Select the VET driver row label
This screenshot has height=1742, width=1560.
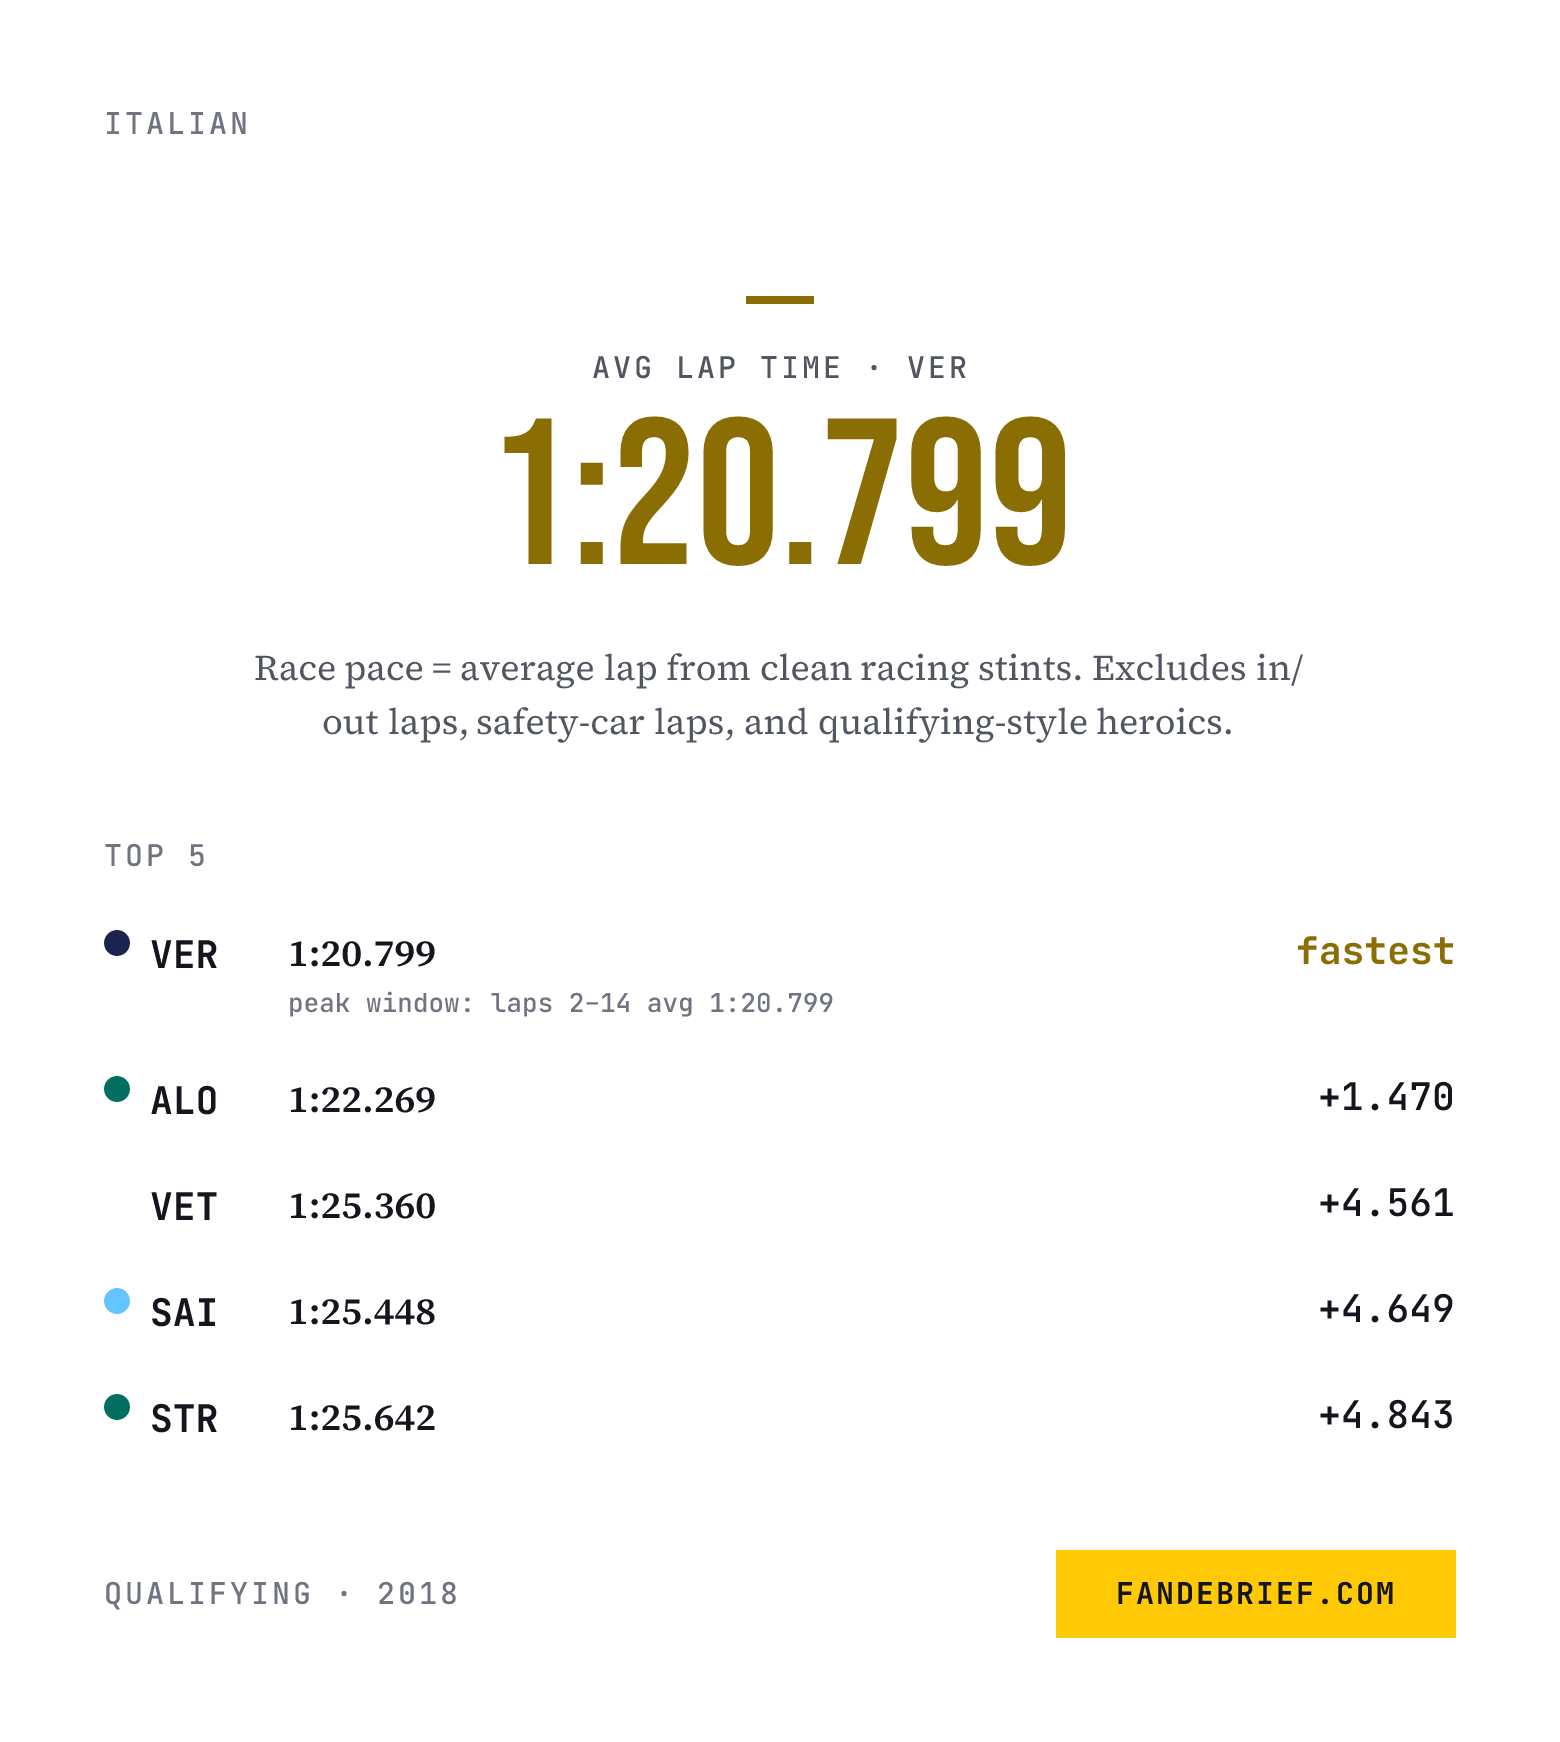click(184, 1207)
